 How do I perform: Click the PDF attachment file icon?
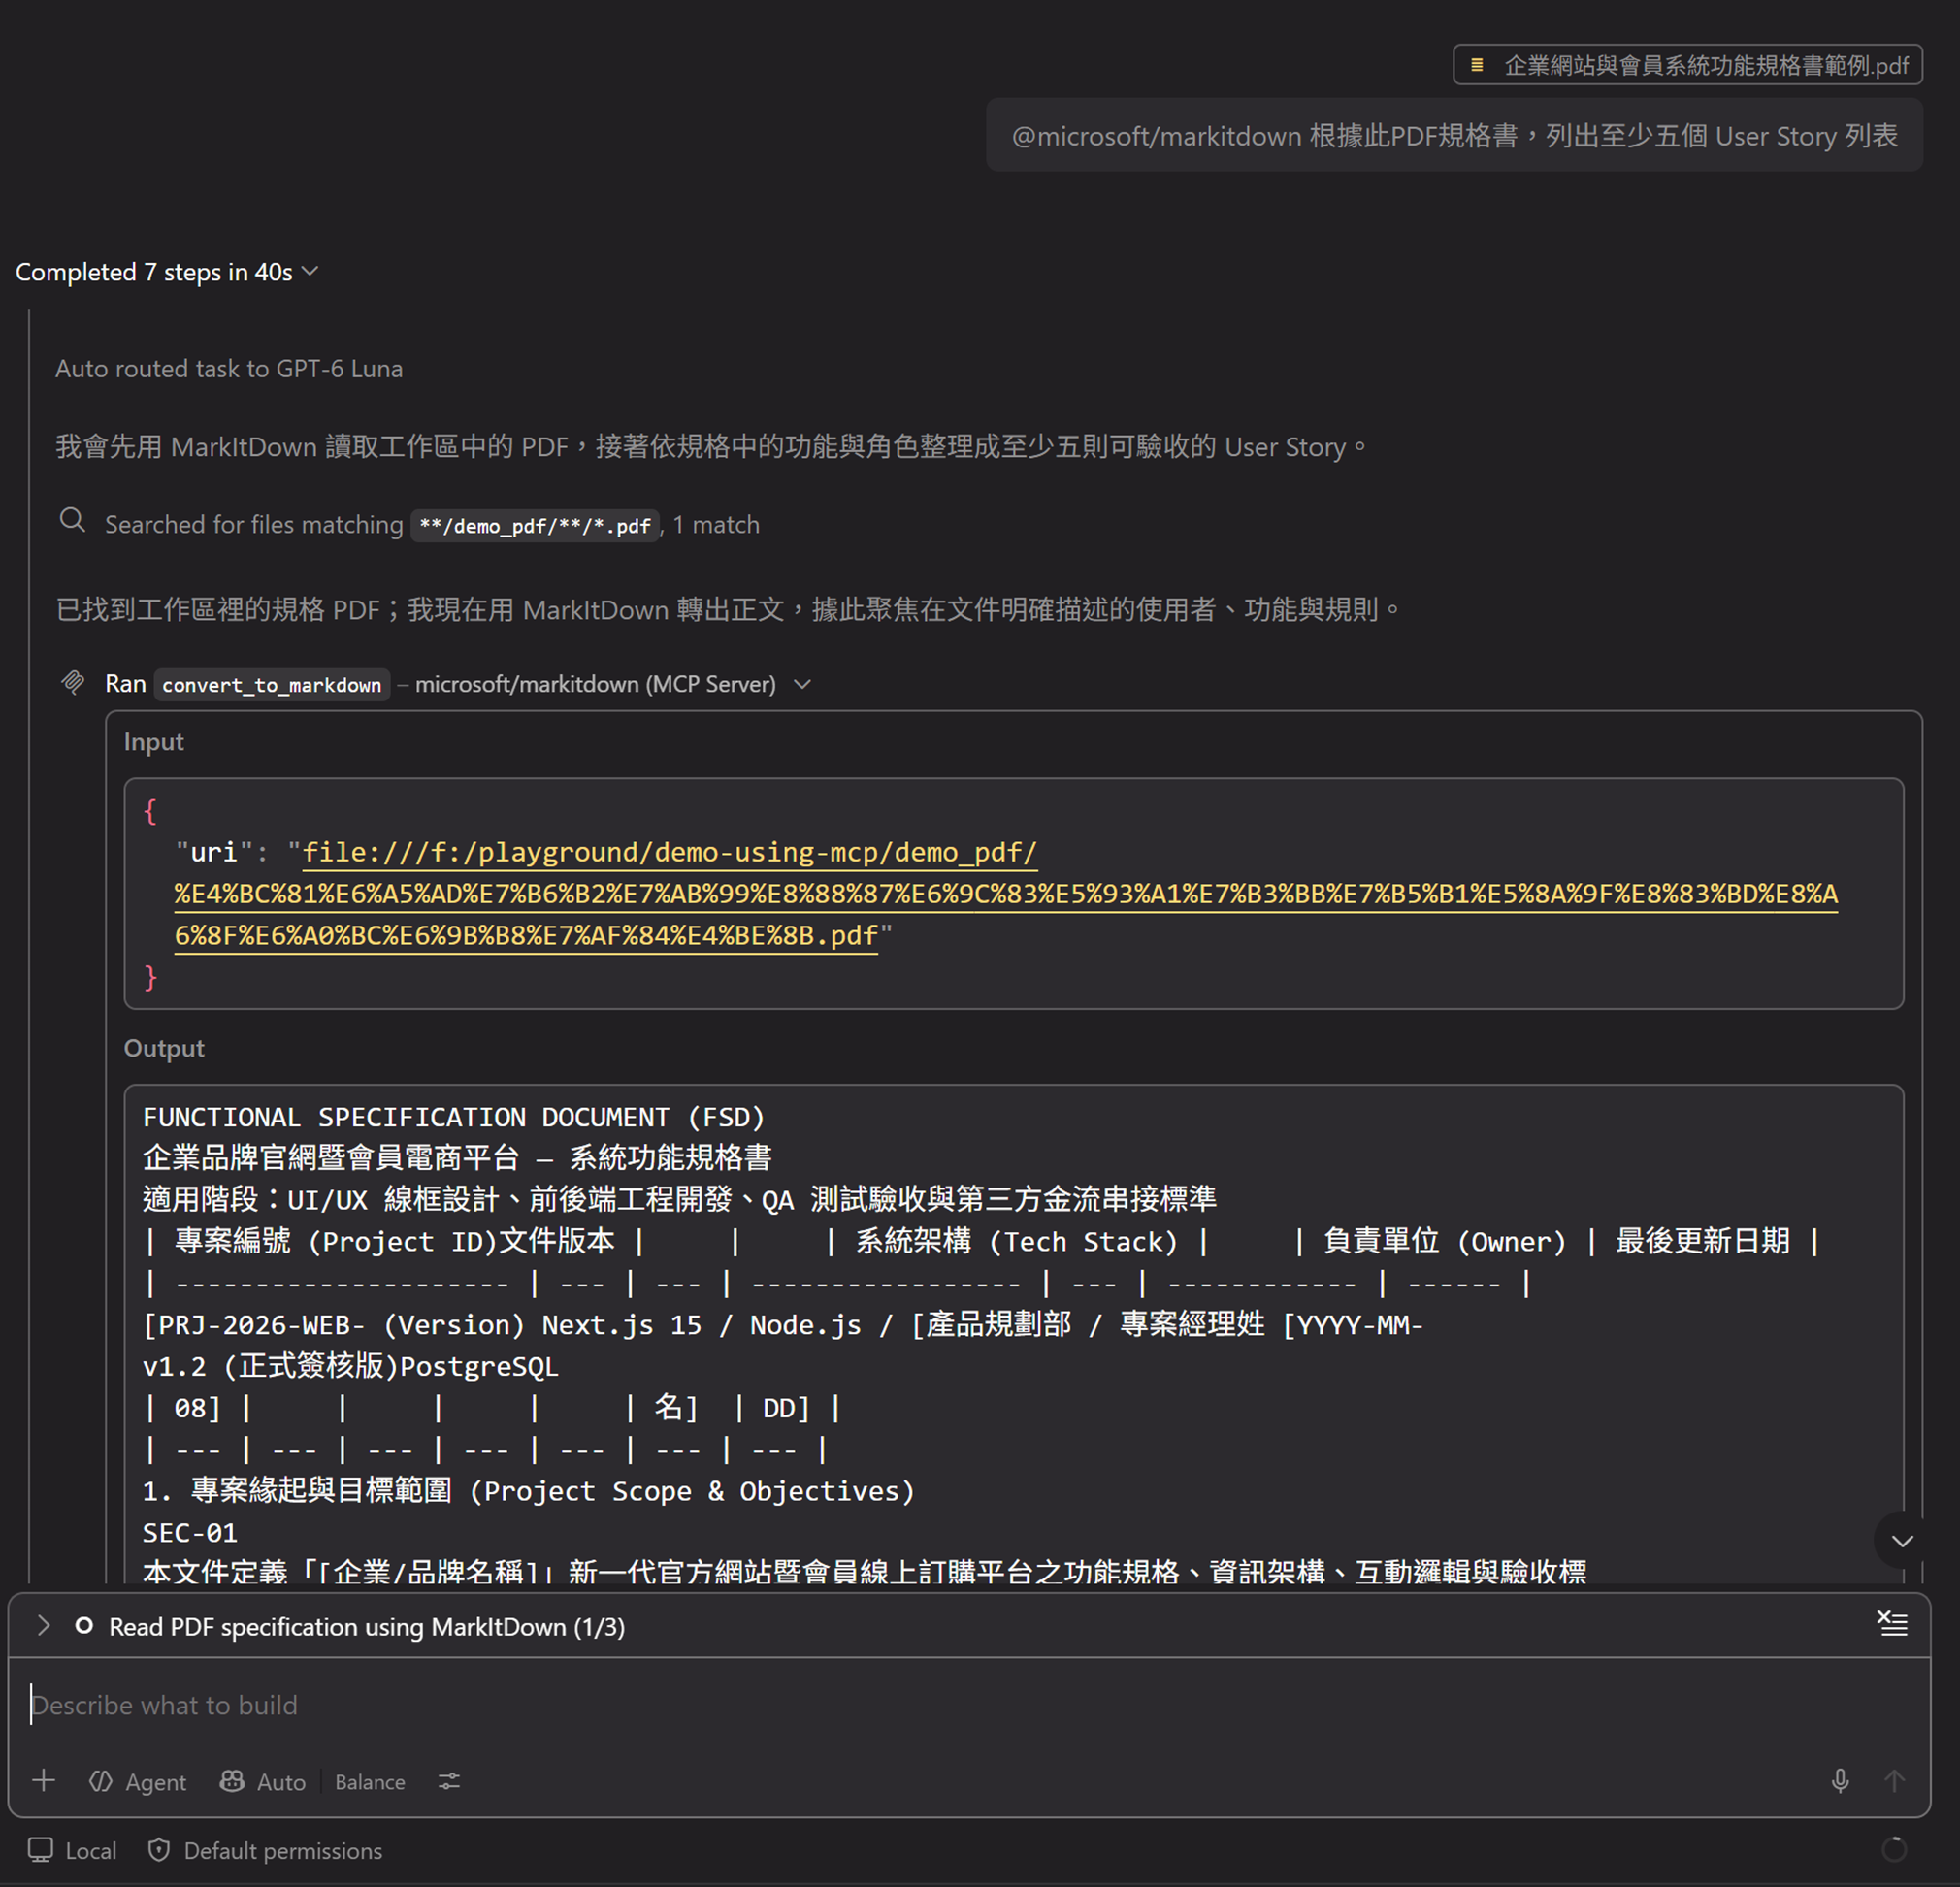tap(1476, 65)
